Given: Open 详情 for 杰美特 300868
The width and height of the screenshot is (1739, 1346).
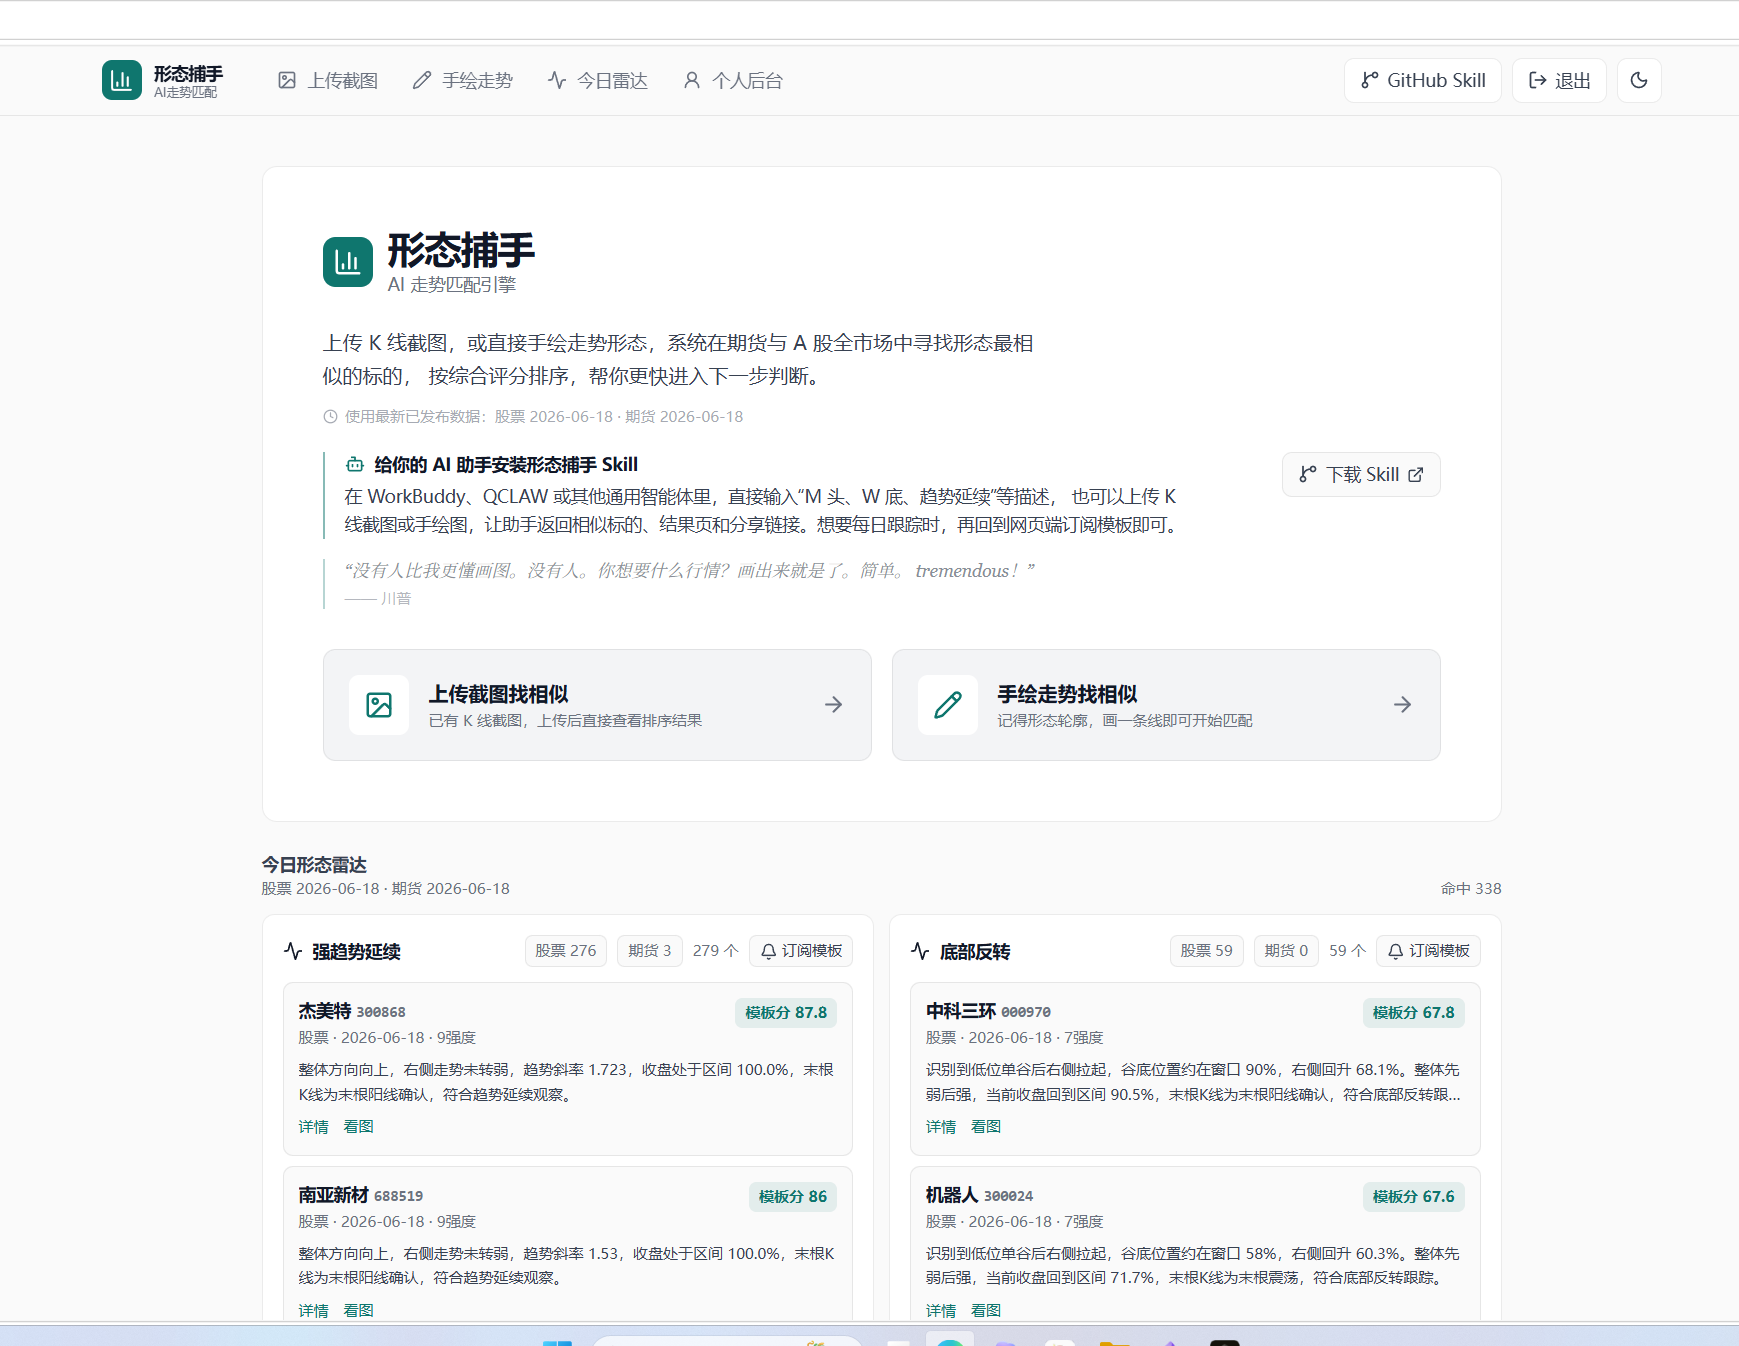Looking at the screenshot, I should pos(314,1127).
